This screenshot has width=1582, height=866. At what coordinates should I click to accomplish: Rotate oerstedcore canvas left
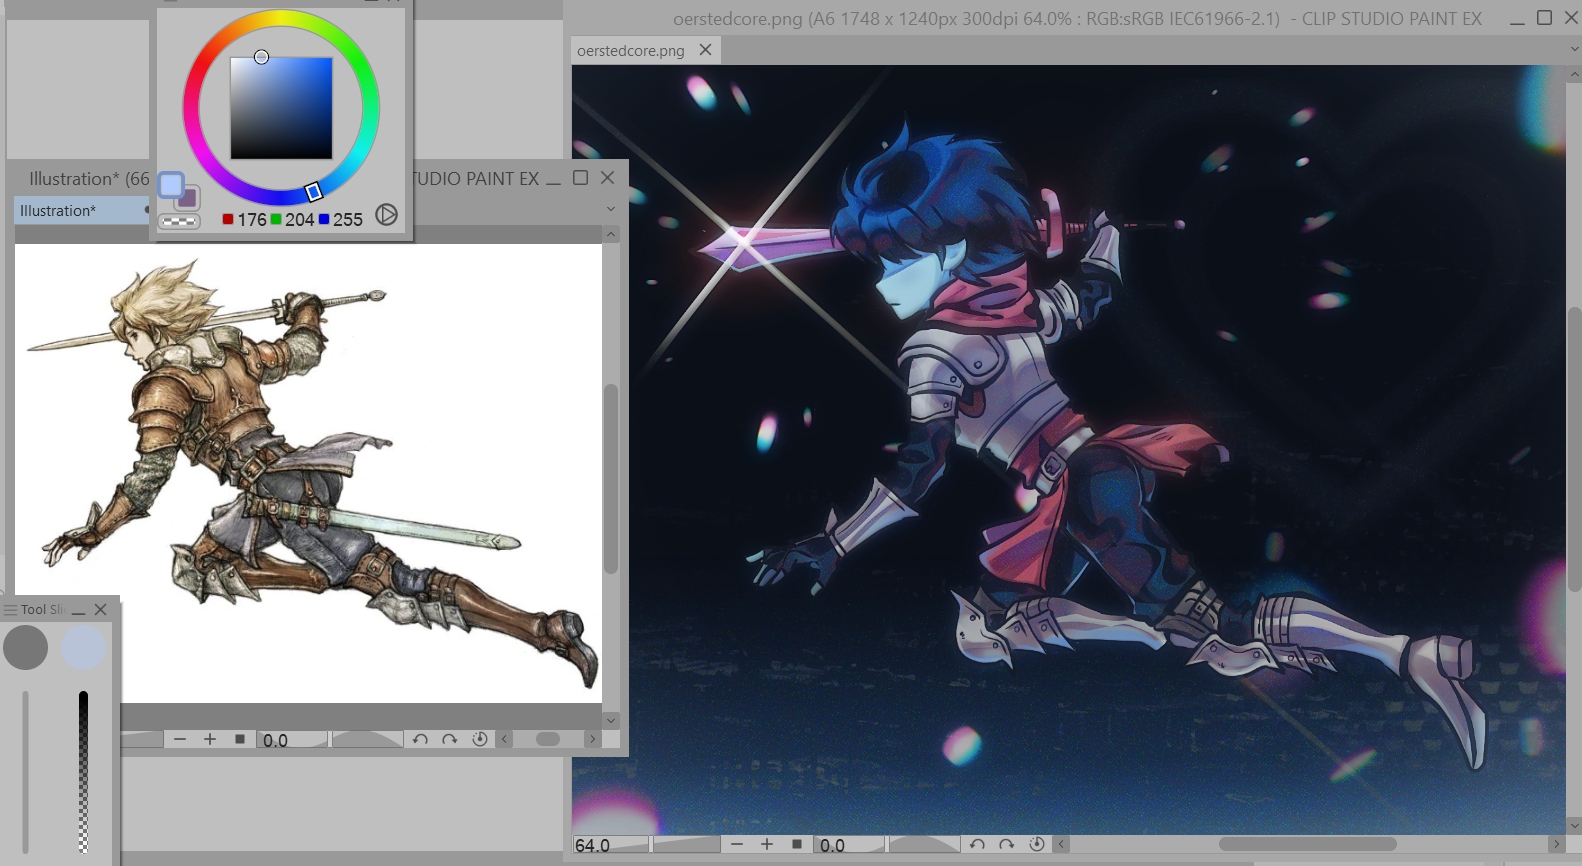click(977, 844)
